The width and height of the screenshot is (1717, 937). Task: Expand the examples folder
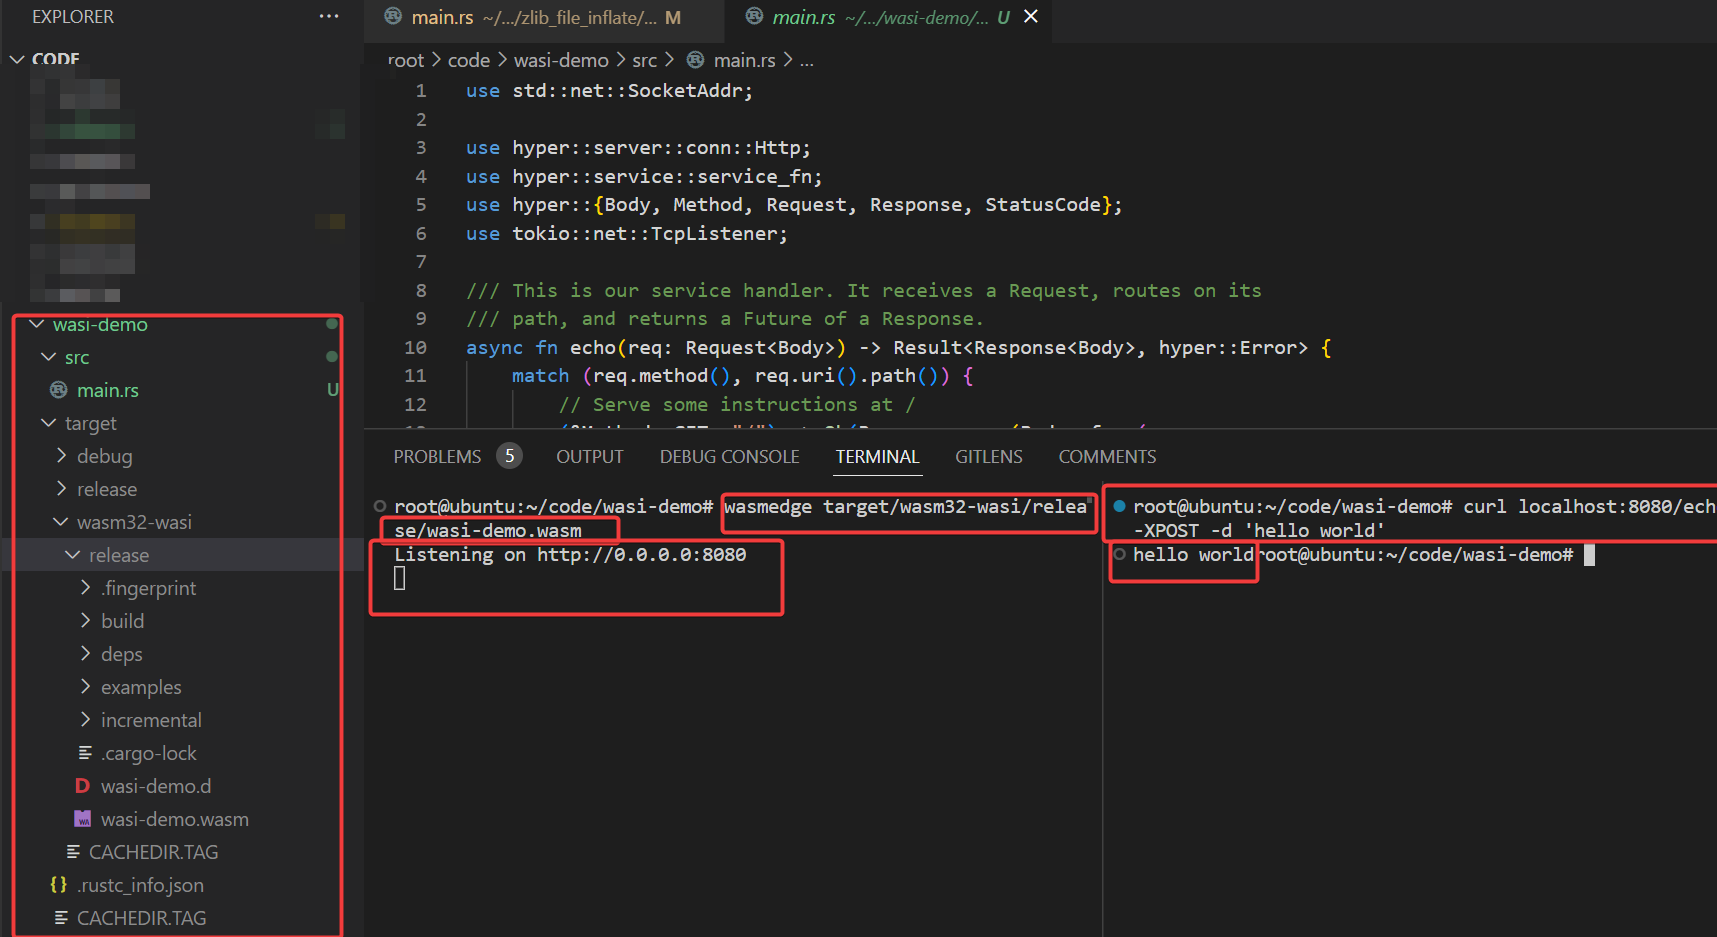coord(85,687)
